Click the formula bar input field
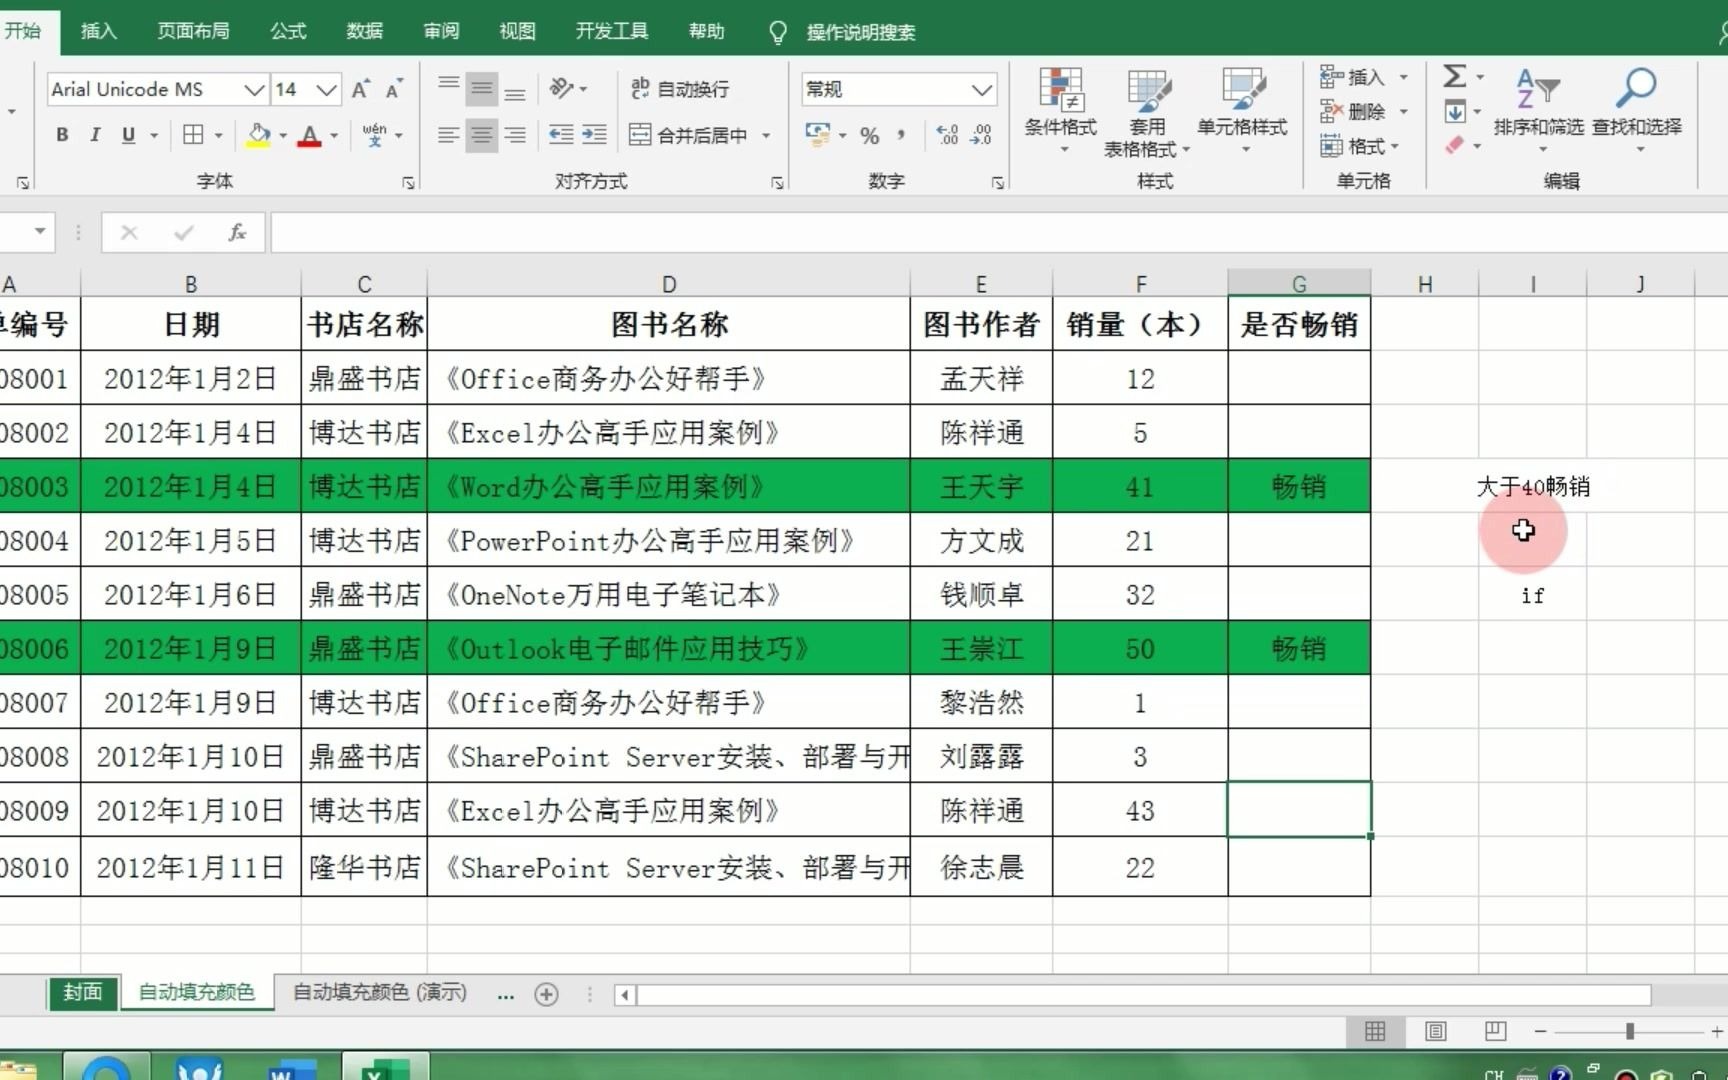Image resolution: width=1728 pixels, height=1080 pixels. [x=998, y=233]
